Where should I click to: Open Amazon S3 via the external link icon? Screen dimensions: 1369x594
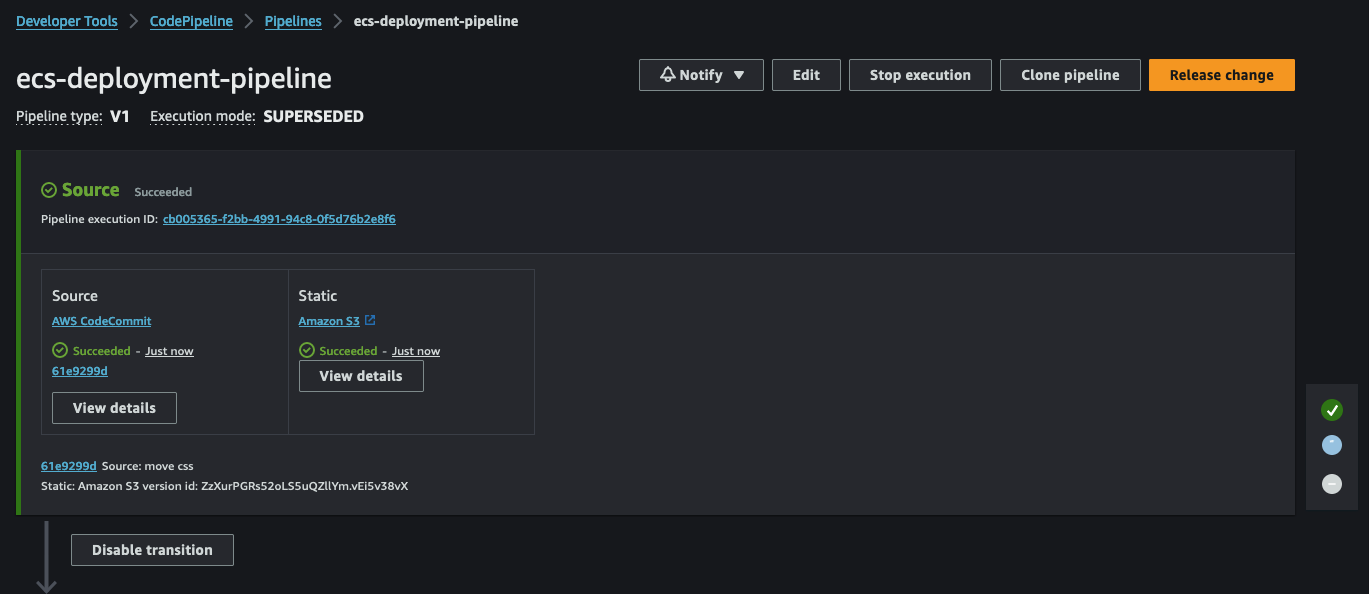(x=371, y=320)
